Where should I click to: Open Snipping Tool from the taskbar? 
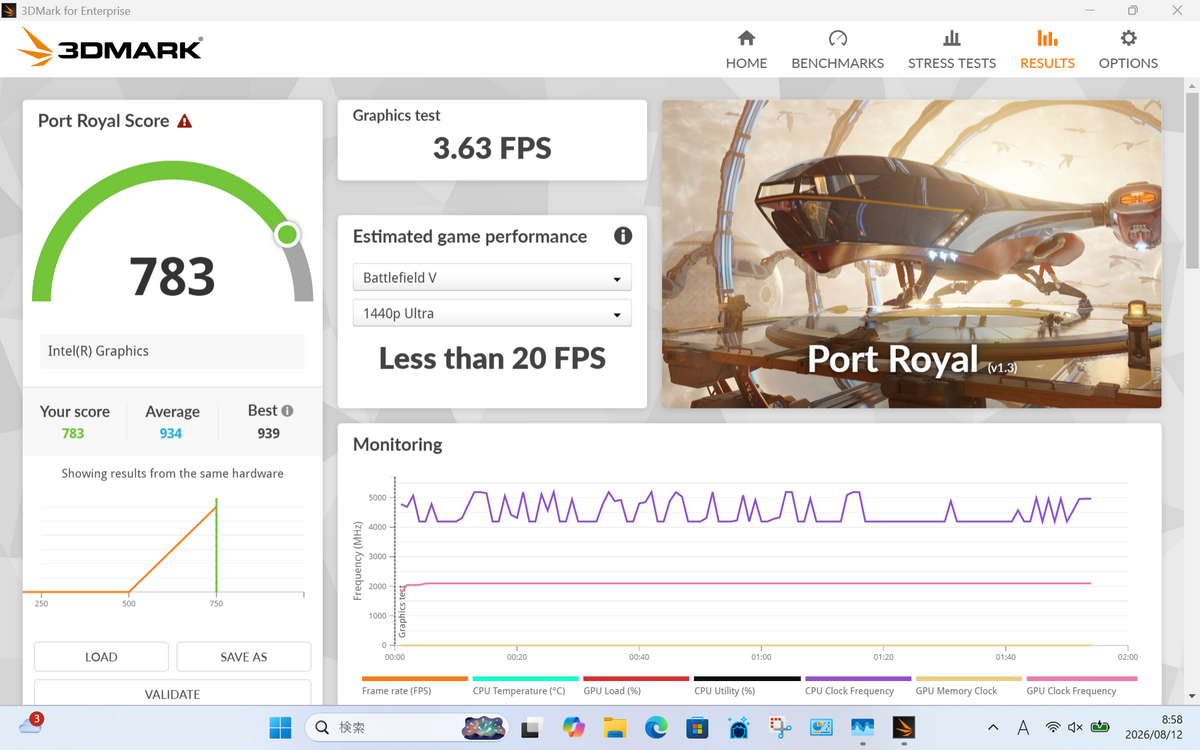coord(780,727)
